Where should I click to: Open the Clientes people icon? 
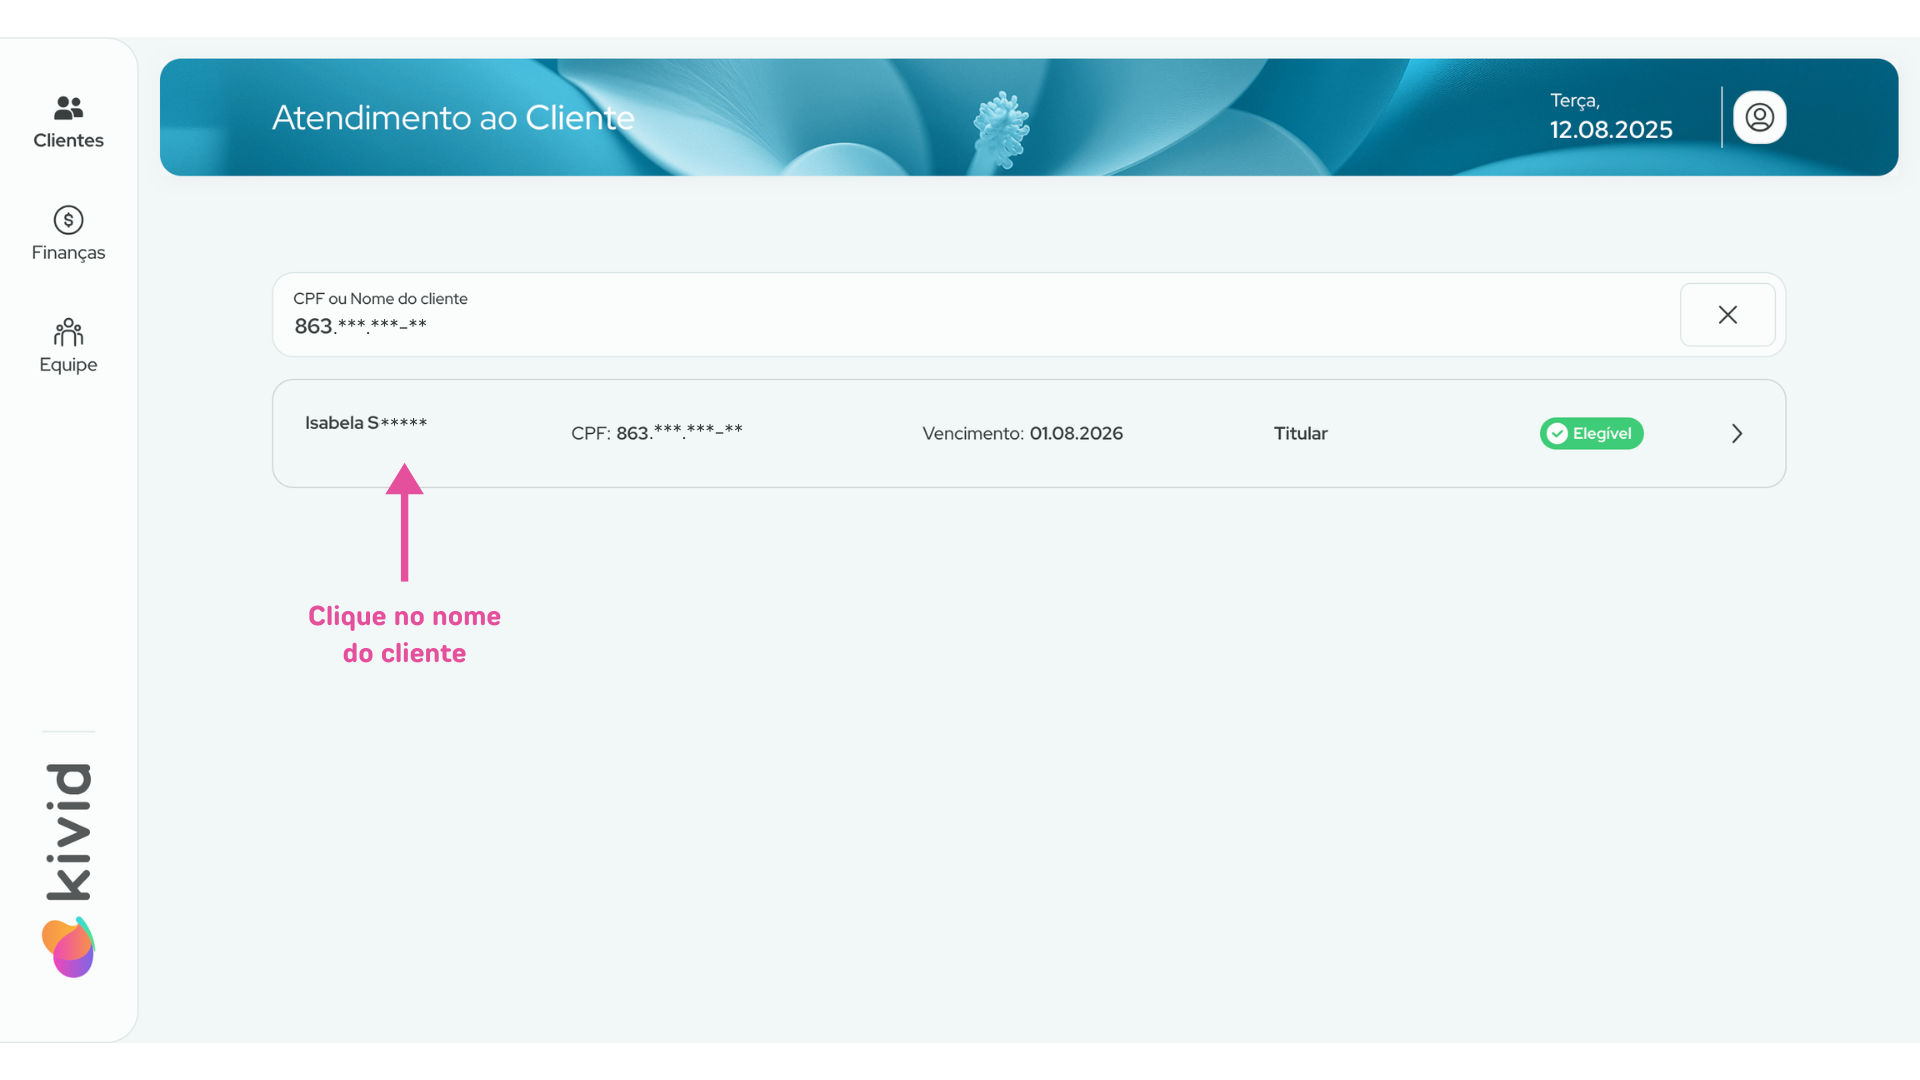(68, 107)
